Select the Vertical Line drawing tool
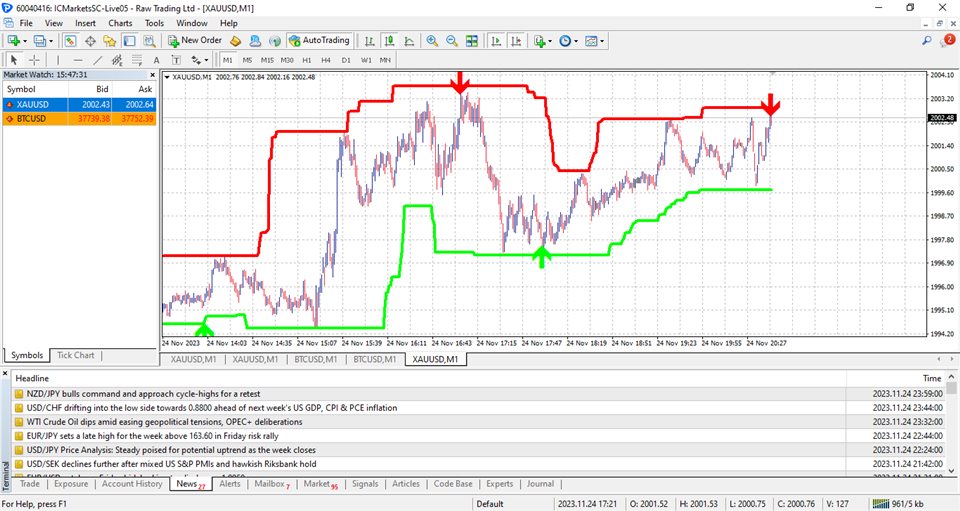 click(x=58, y=60)
